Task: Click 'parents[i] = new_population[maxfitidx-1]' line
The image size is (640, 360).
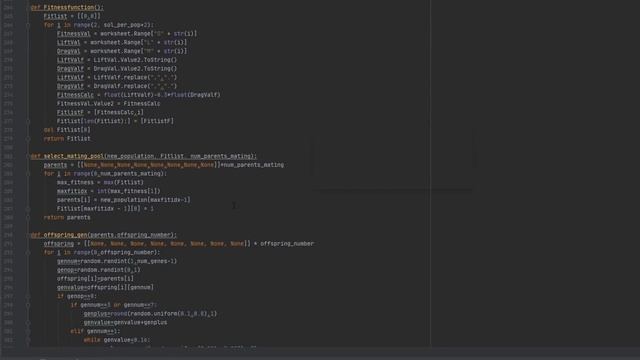Action: 124,200
